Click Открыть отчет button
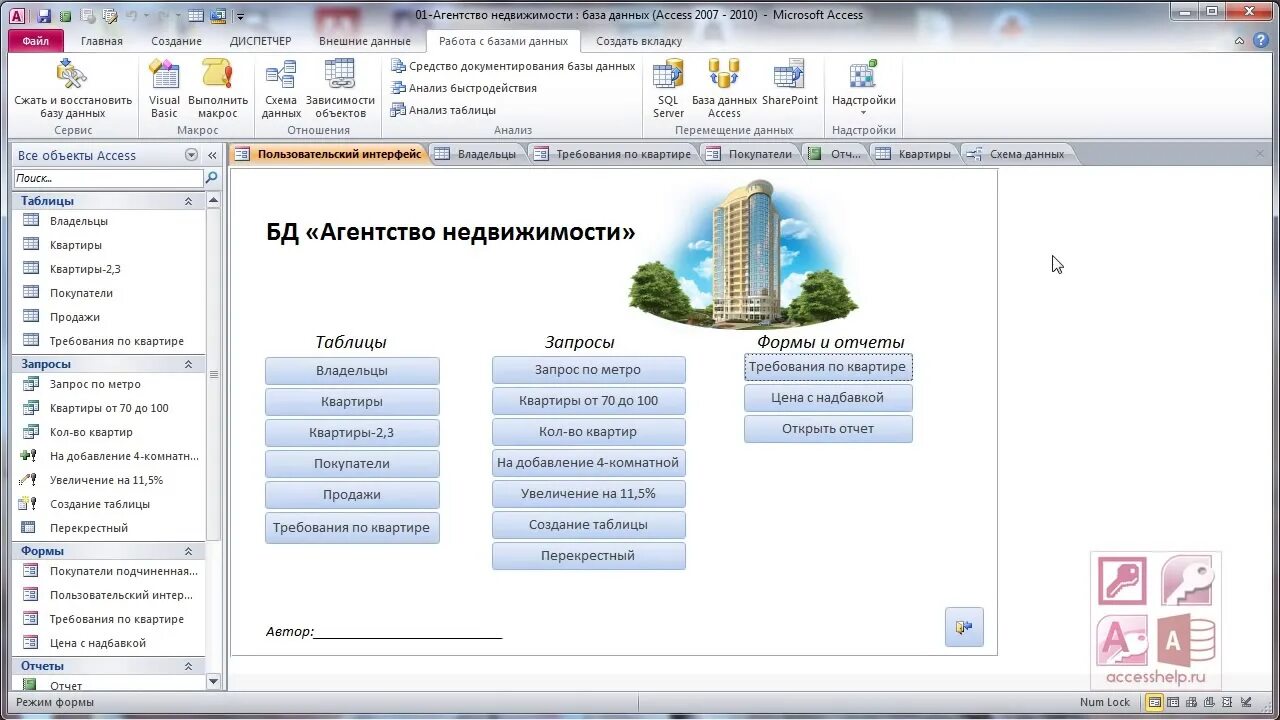Viewport: 1280px width, 720px height. (828, 429)
